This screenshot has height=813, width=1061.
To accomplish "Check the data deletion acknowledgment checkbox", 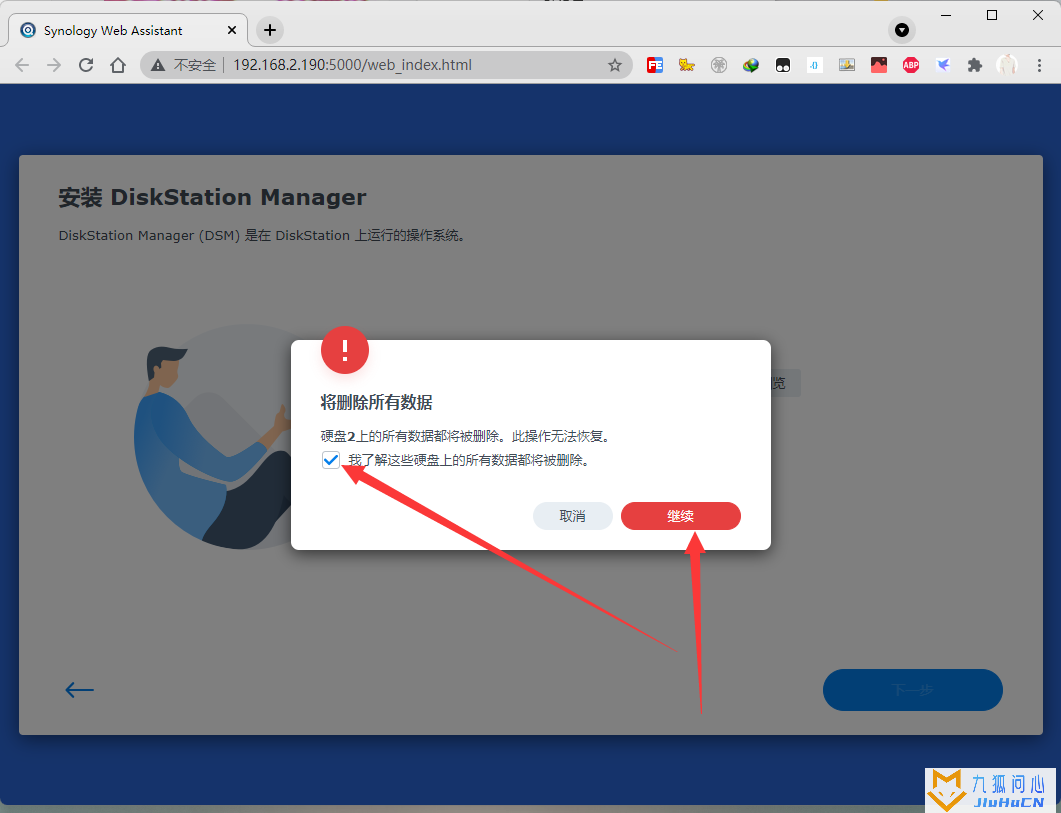I will pos(330,460).
